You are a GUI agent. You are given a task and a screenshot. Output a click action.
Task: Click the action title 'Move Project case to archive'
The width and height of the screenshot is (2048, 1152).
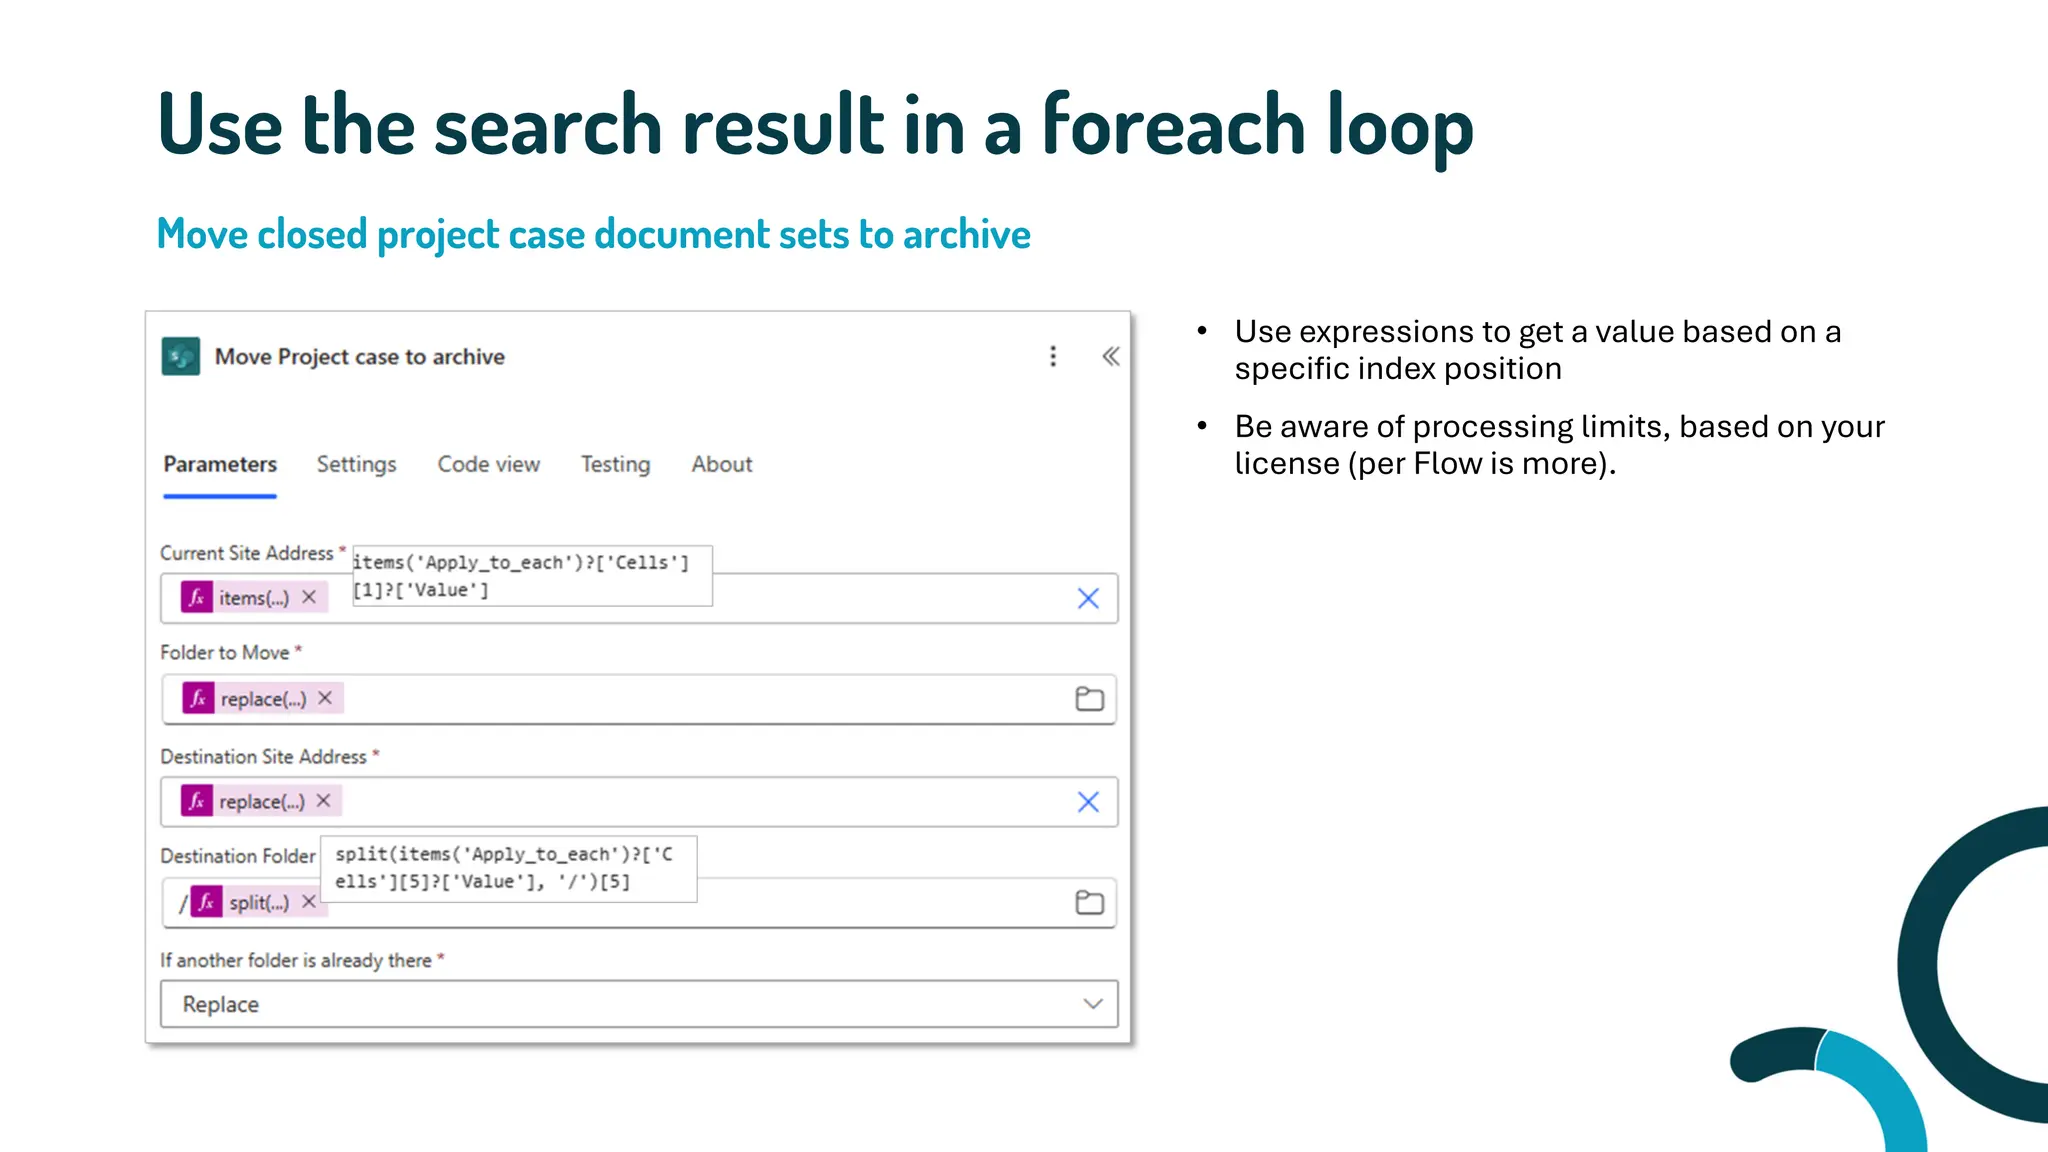(x=360, y=357)
